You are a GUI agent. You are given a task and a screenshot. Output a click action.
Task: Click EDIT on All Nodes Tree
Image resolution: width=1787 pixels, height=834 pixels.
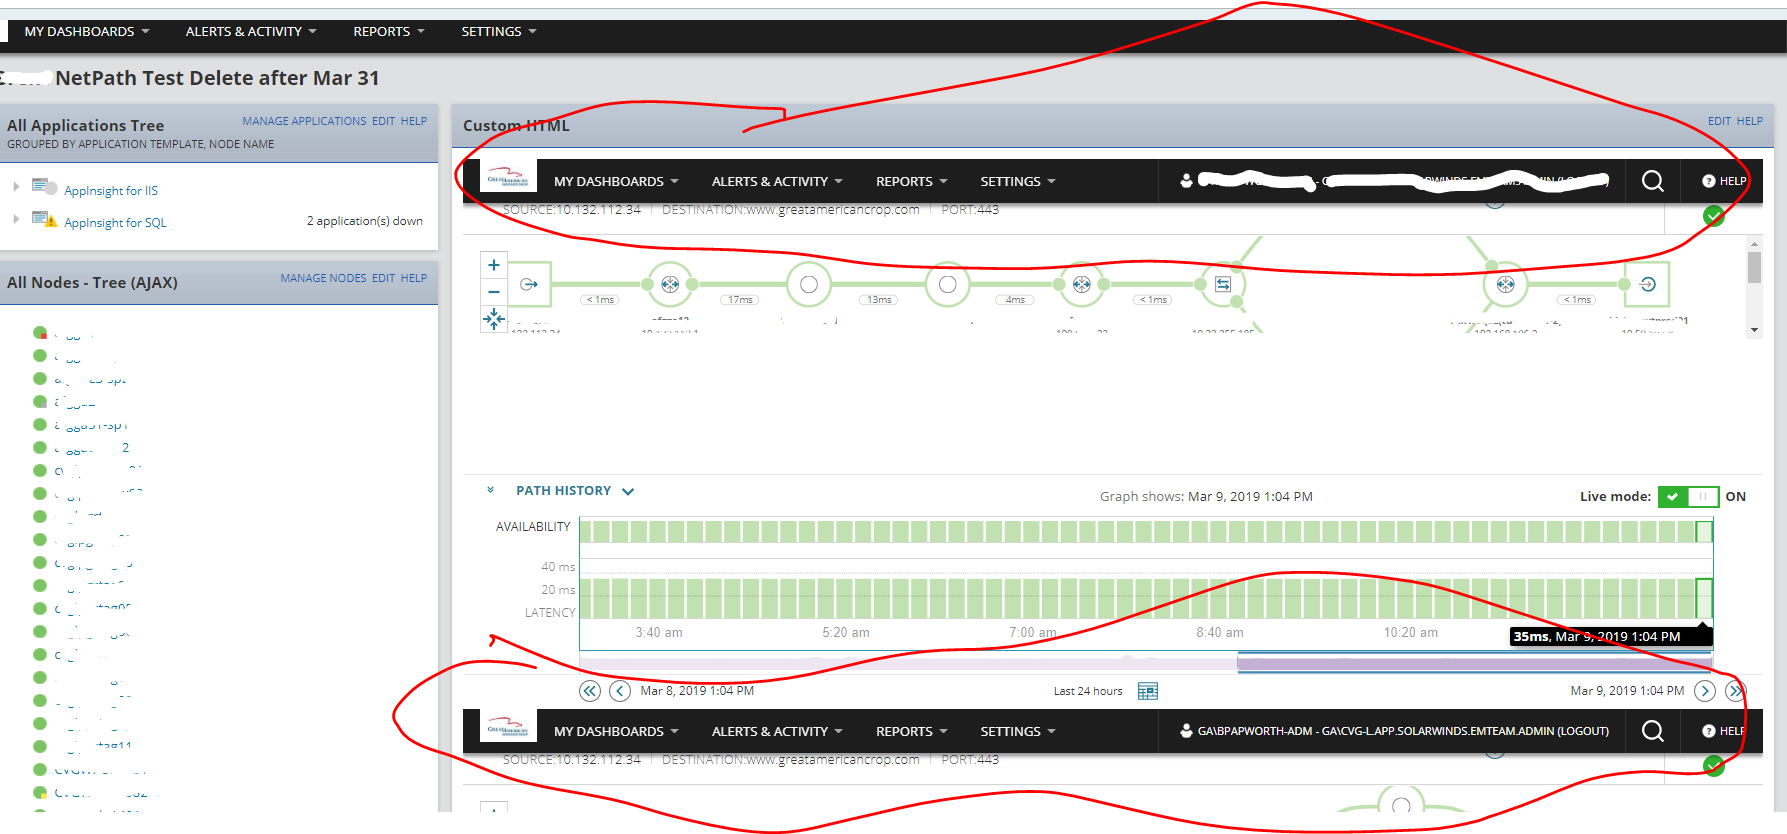click(x=384, y=278)
